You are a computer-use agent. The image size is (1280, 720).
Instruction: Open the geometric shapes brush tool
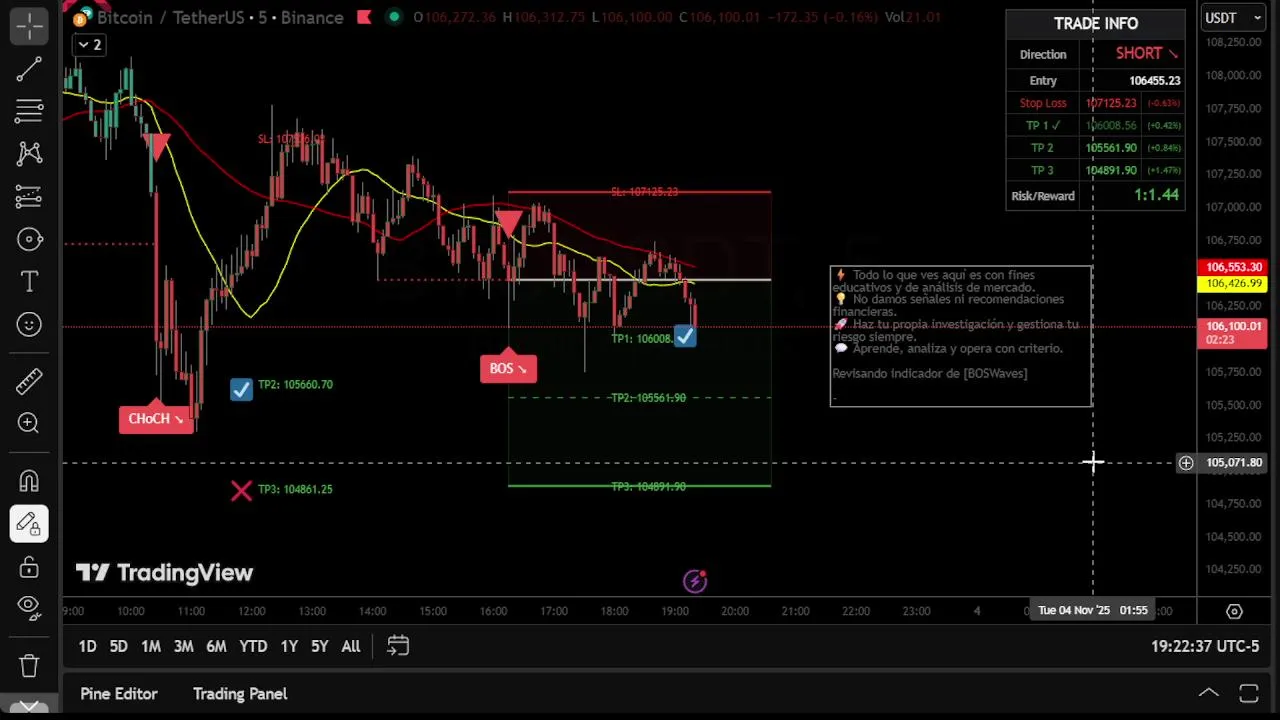[x=29, y=239]
